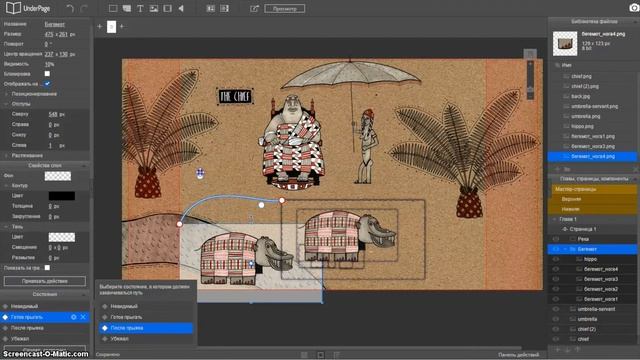Screen dimensions: 640x360
Task: Toggle the Показать за границами checkbox
Action: (47, 268)
